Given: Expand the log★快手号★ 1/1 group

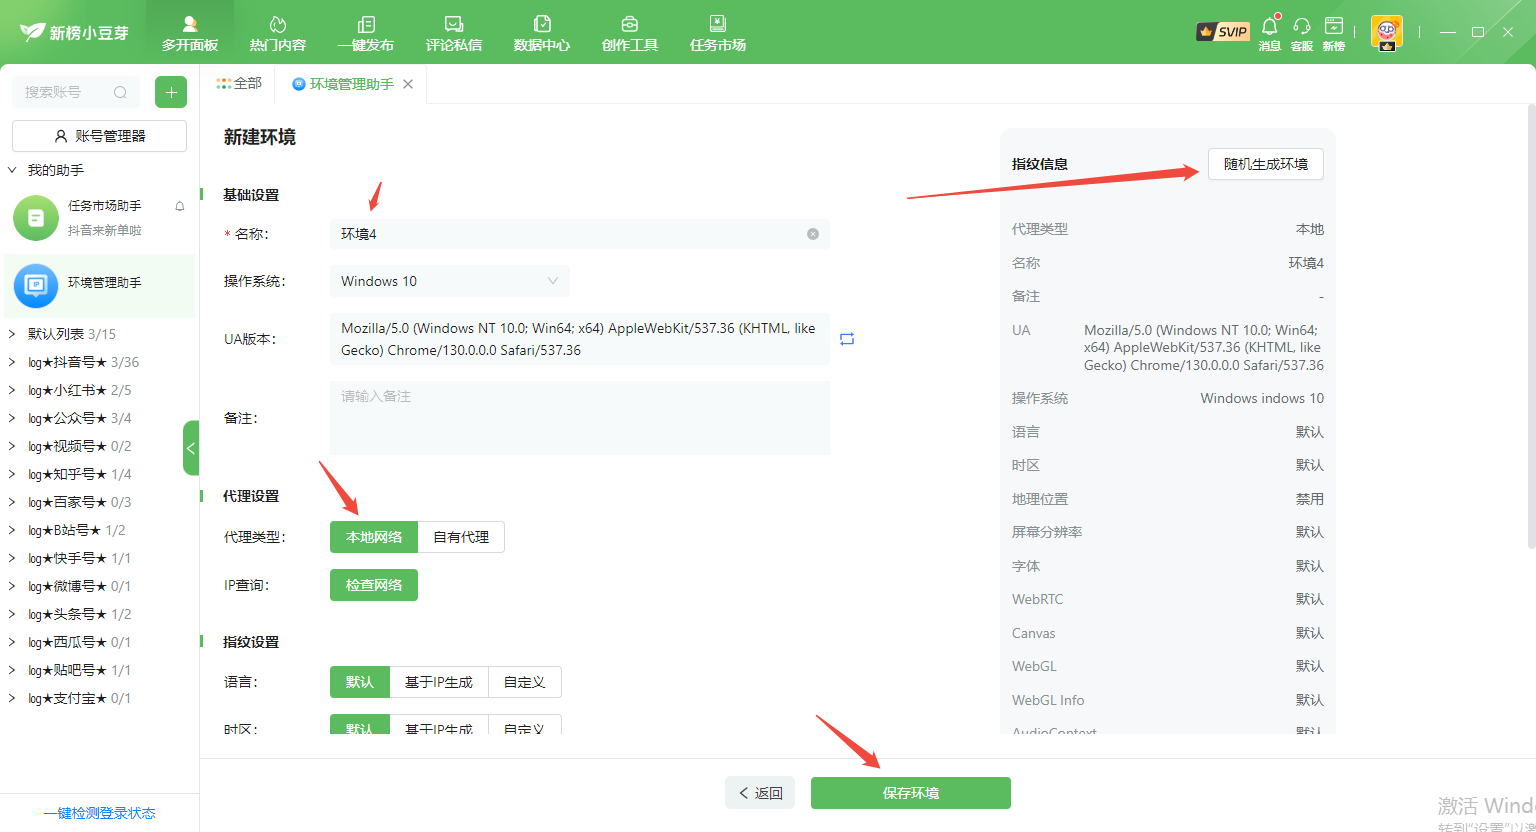Looking at the screenshot, I should tap(12, 558).
